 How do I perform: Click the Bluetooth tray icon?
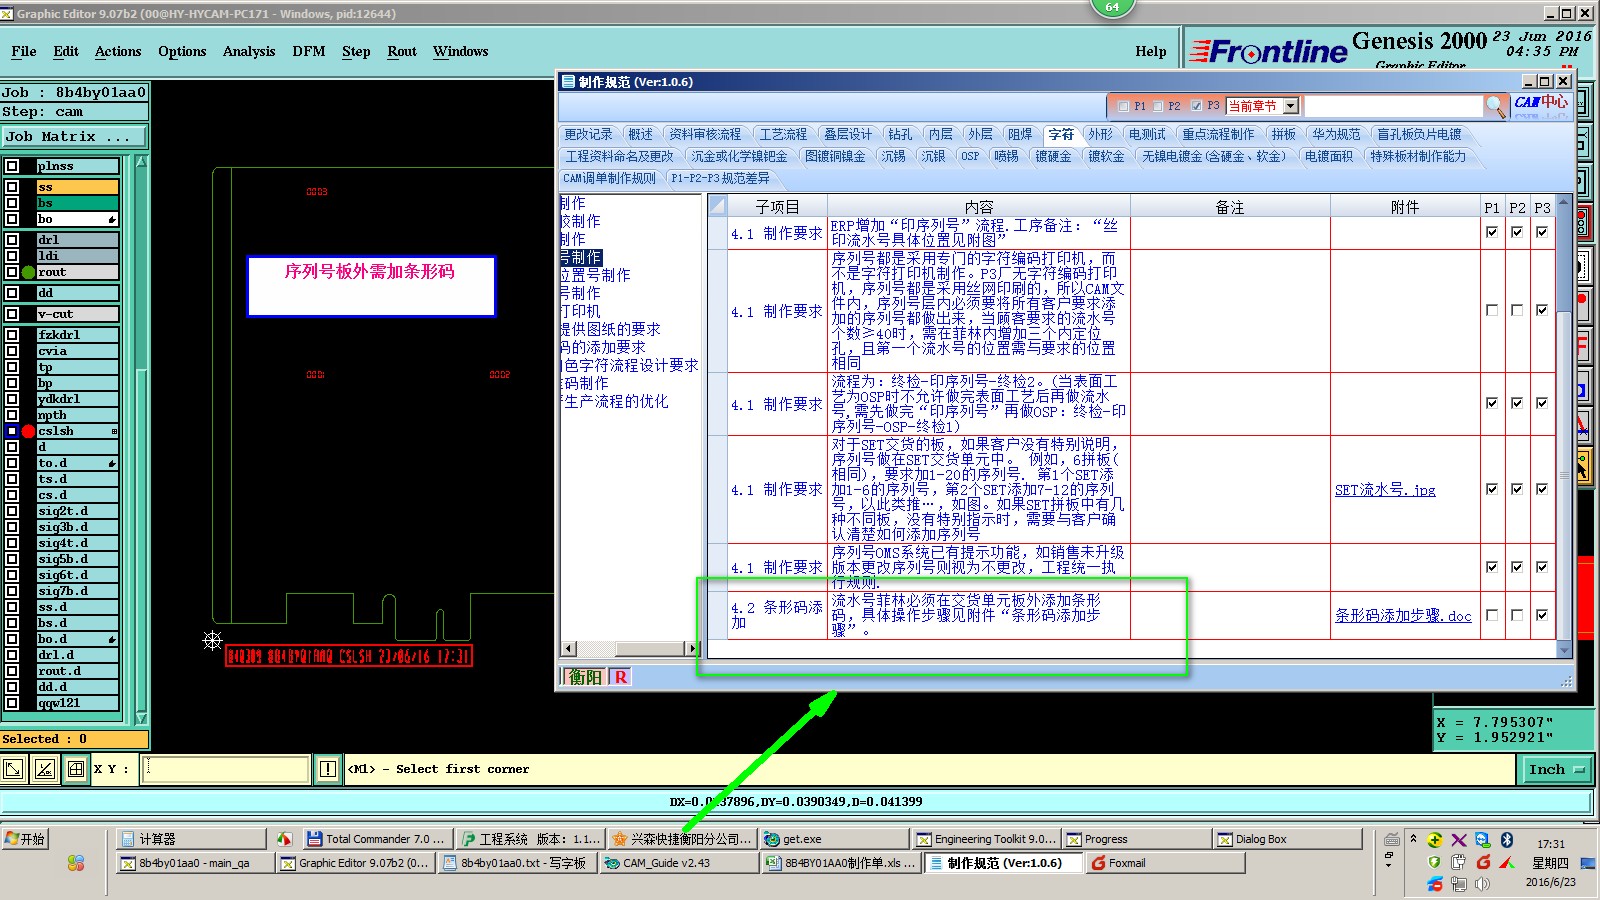pyautogui.click(x=1507, y=840)
